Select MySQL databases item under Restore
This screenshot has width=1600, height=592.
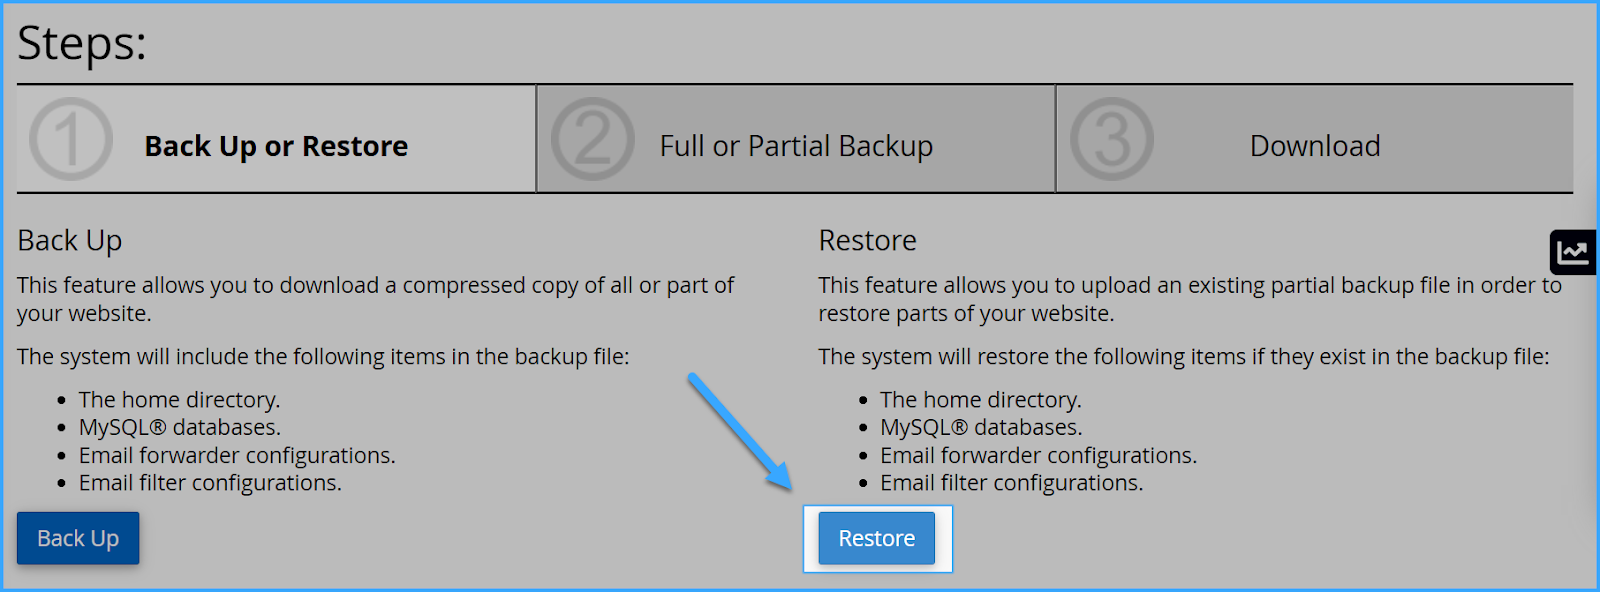981,428
